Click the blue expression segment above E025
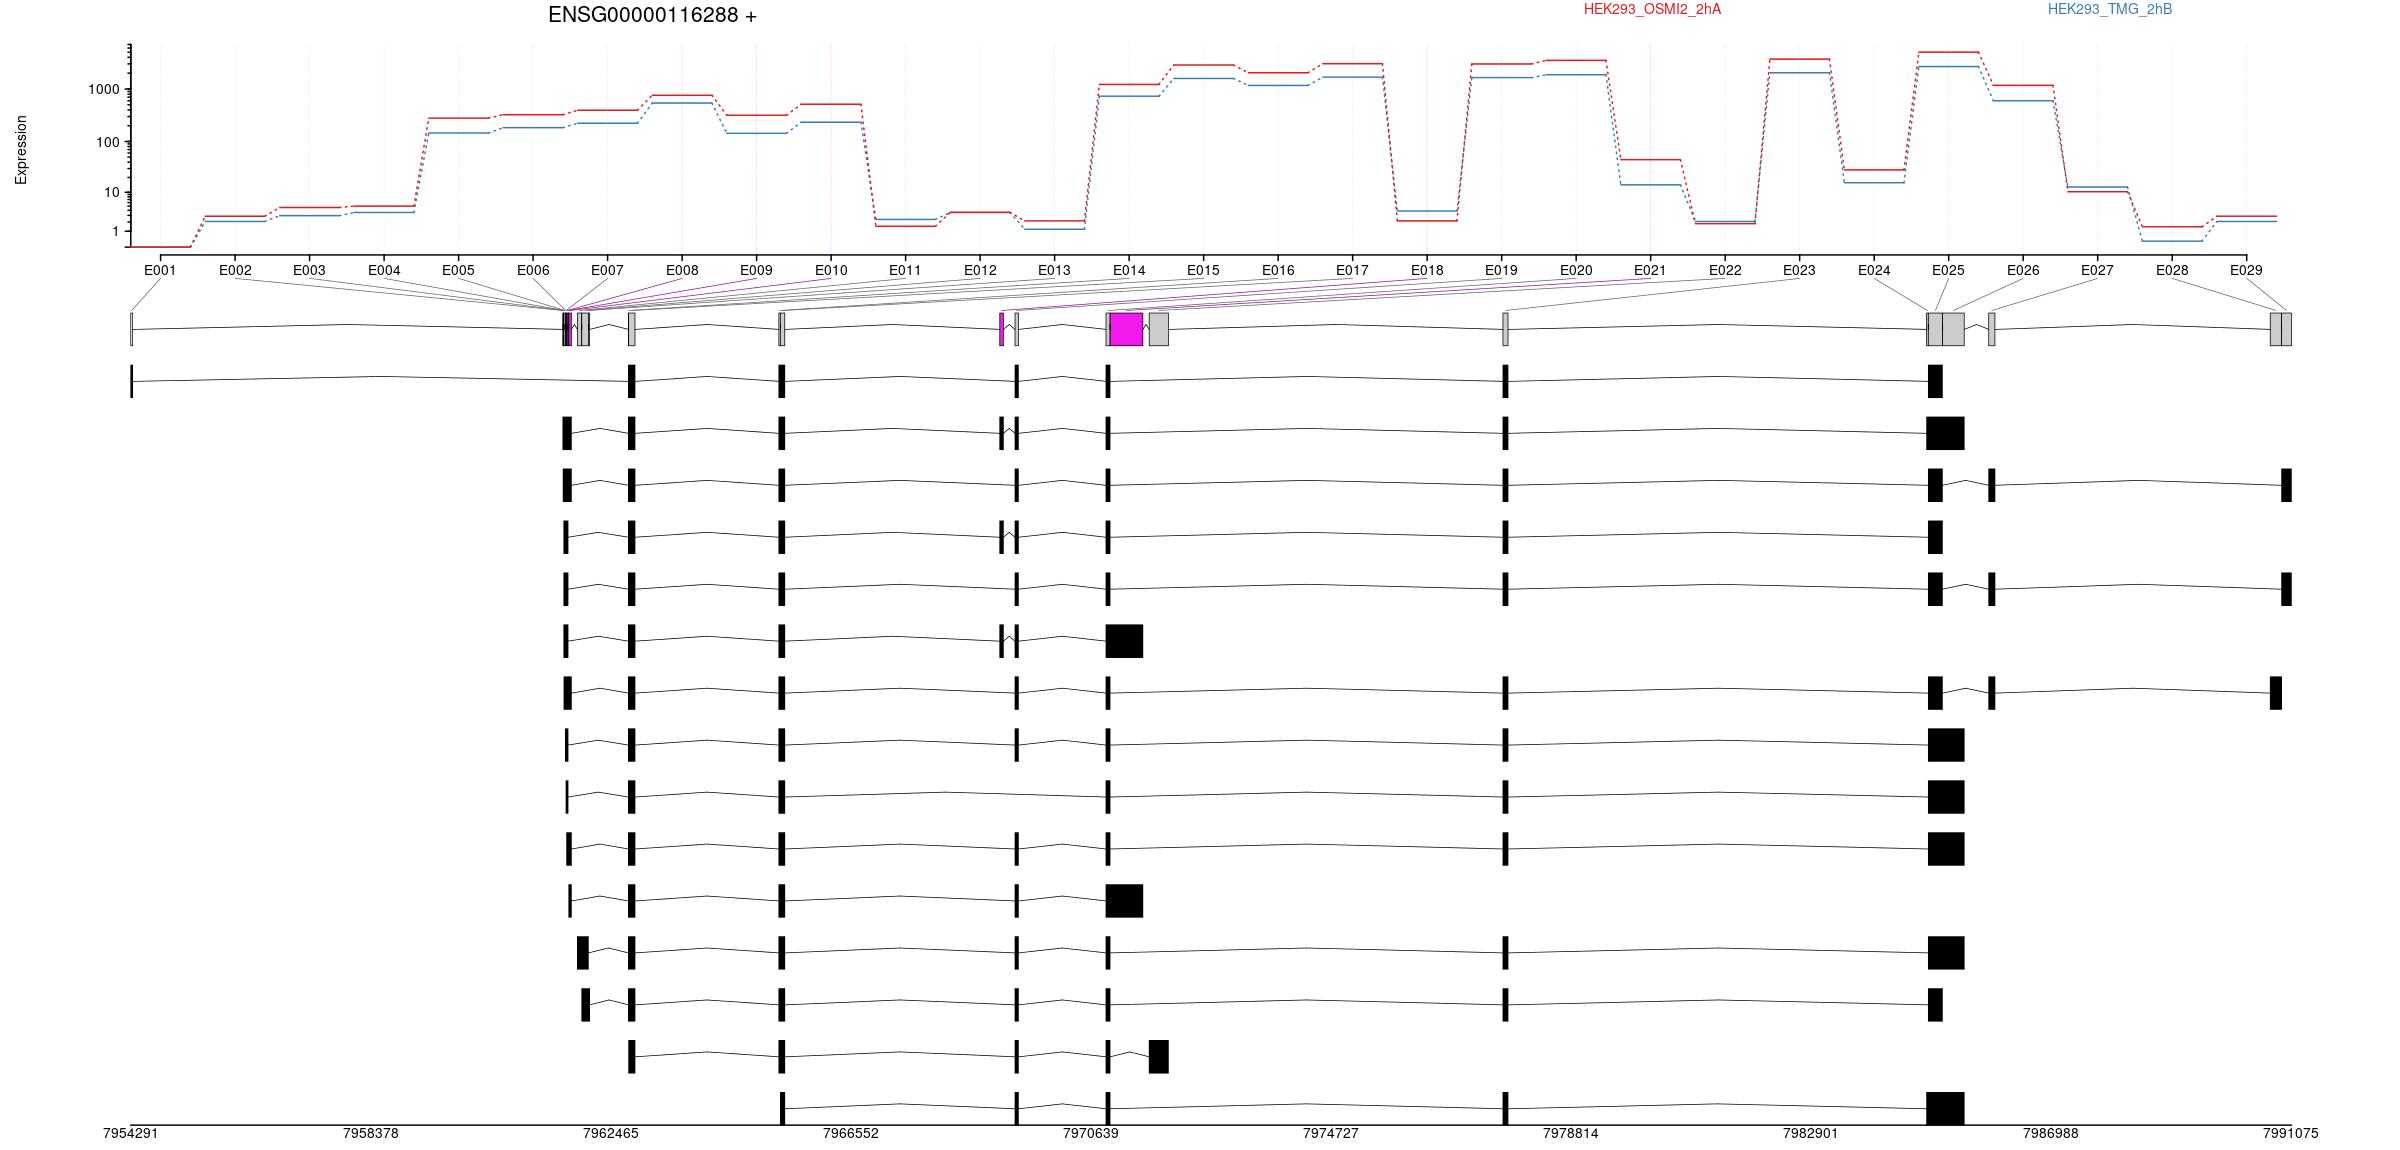Viewport: 2400px width, 1150px height. pyautogui.click(x=1948, y=67)
